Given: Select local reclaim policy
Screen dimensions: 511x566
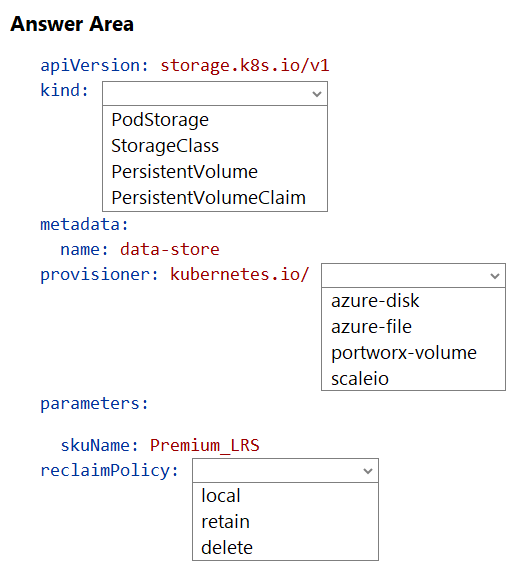Looking at the screenshot, I should (x=220, y=496).
